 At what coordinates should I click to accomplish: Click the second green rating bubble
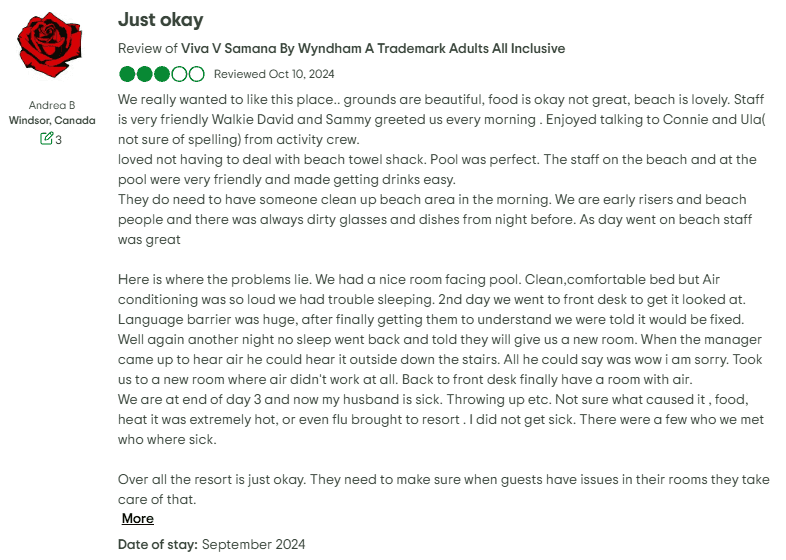(144, 74)
